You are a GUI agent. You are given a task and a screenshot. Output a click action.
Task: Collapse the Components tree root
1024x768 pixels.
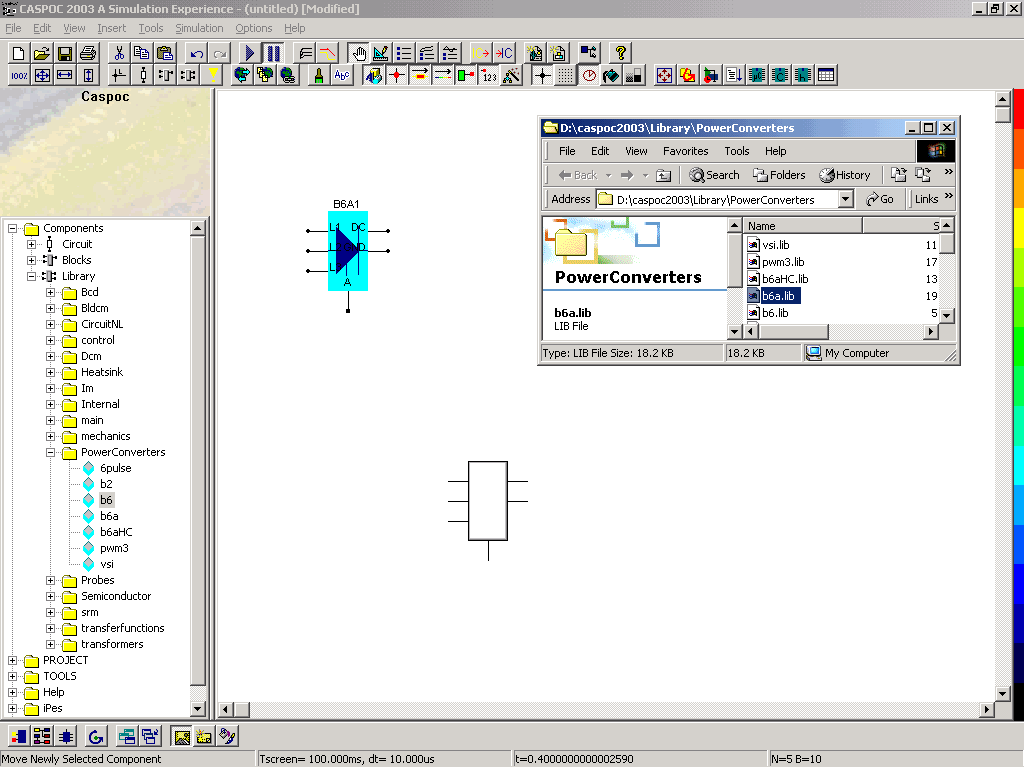click(12, 229)
